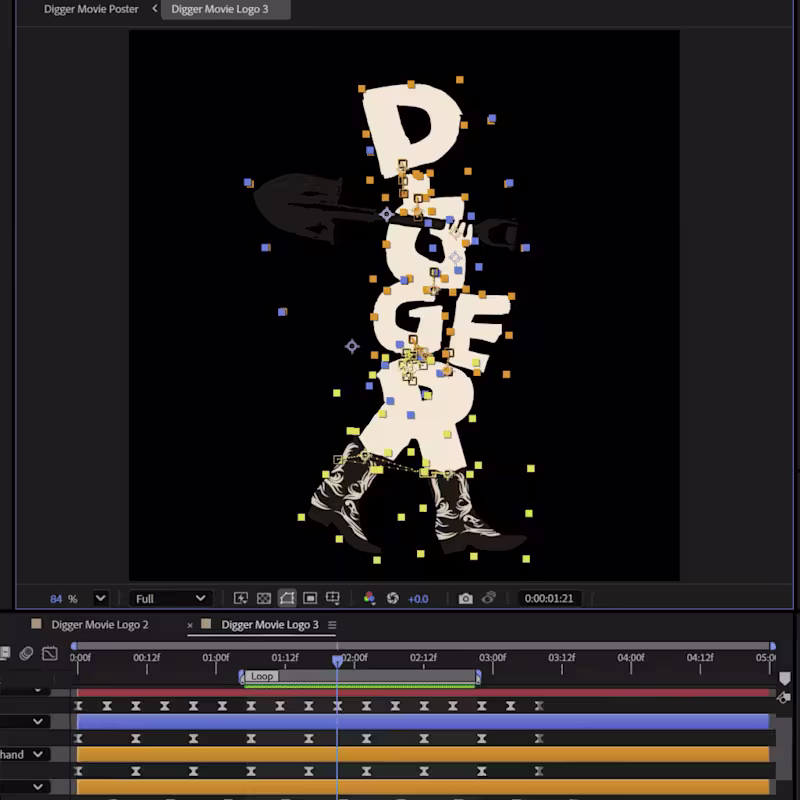Click the current time indicator playhead
The image size is (800, 800).
click(x=337, y=661)
